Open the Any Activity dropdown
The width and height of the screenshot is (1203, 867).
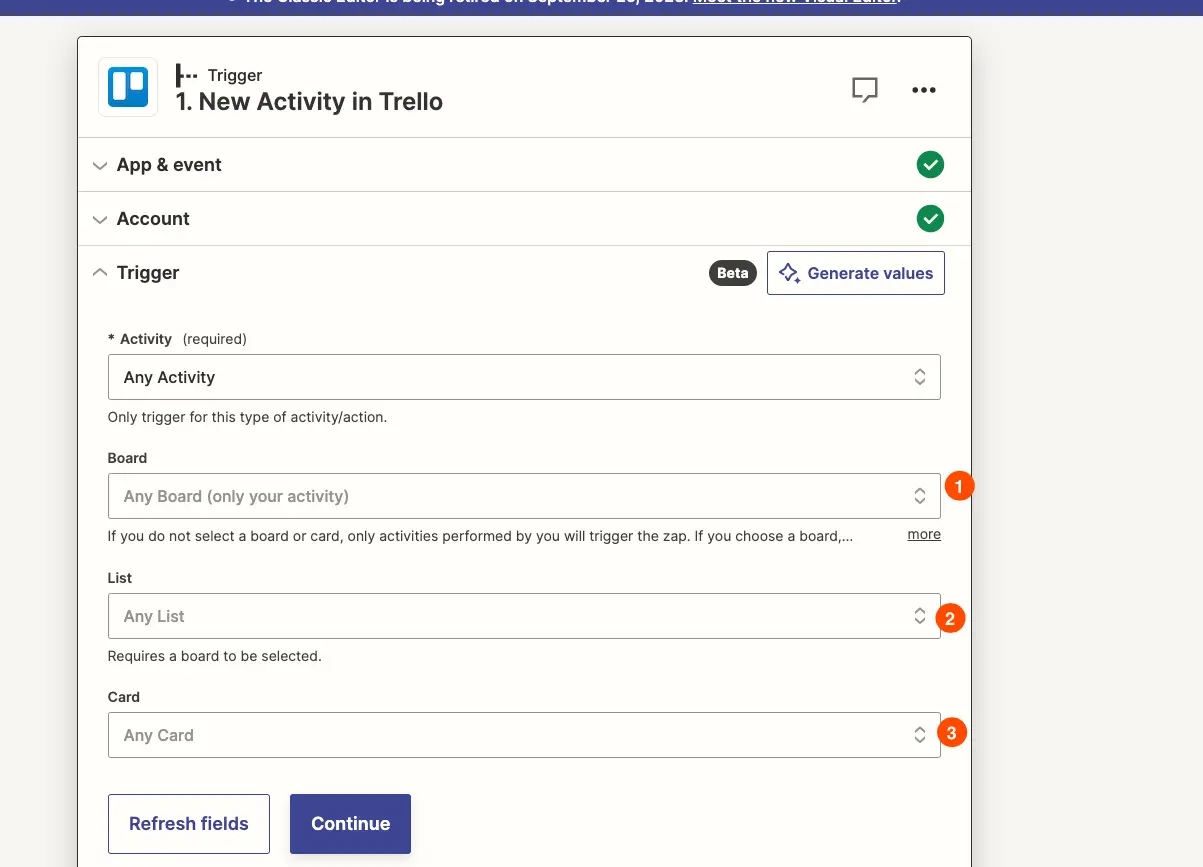pos(524,377)
